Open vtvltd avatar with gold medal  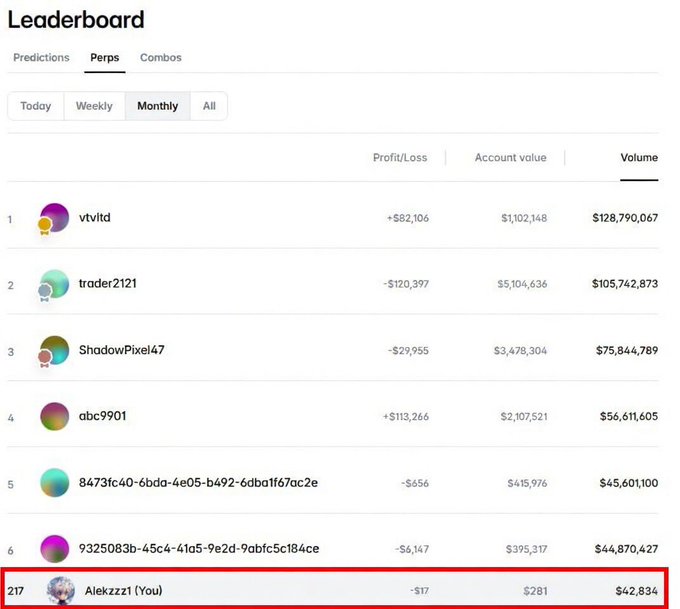point(53,218)
